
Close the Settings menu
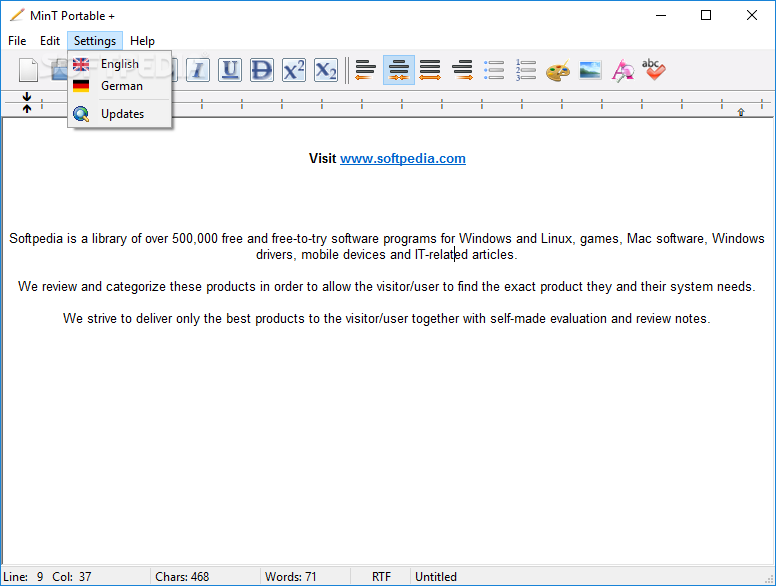click(95, 41)
